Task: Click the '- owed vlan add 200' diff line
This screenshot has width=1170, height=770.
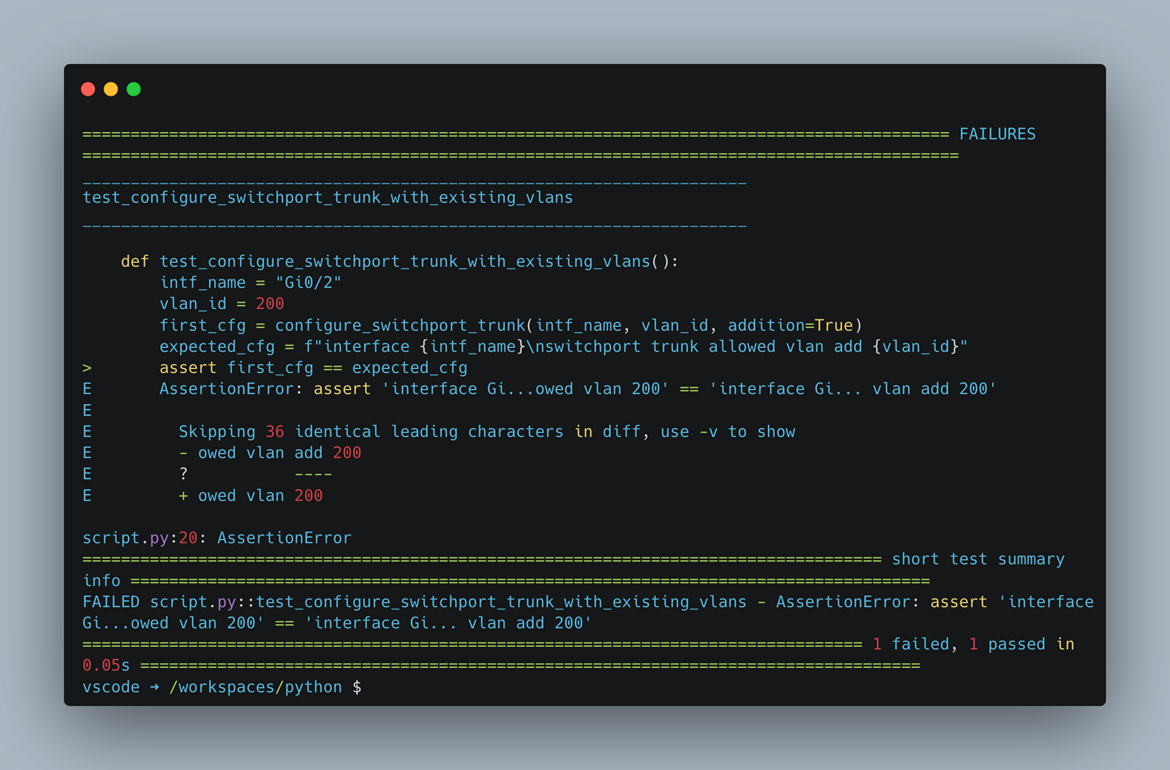Action: [269, 453]
